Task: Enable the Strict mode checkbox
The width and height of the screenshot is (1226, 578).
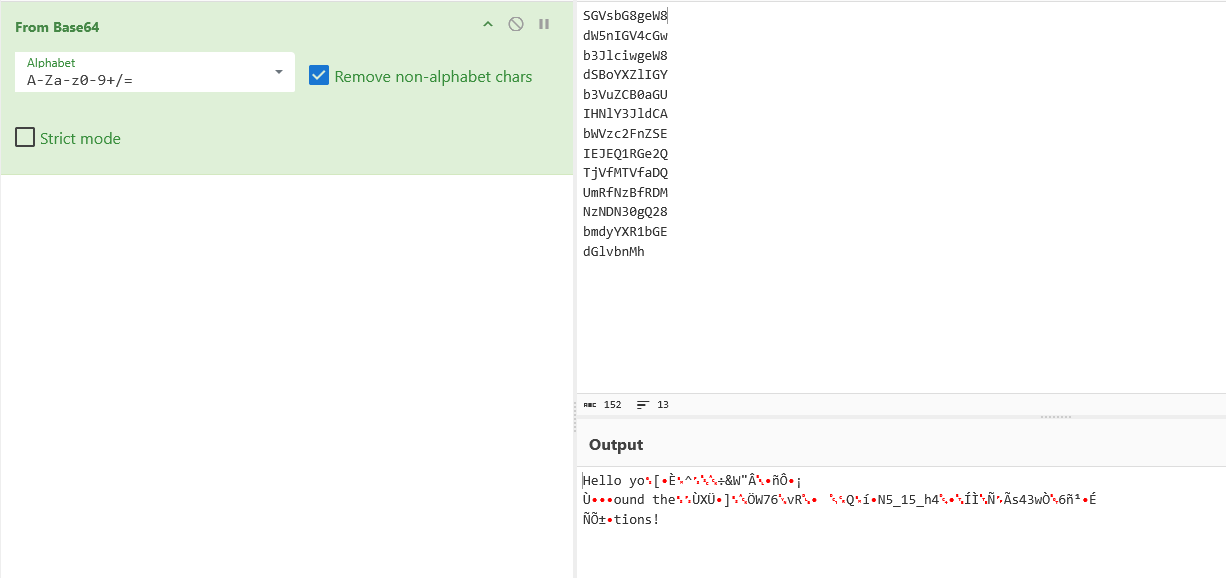Action: (25, 138)
